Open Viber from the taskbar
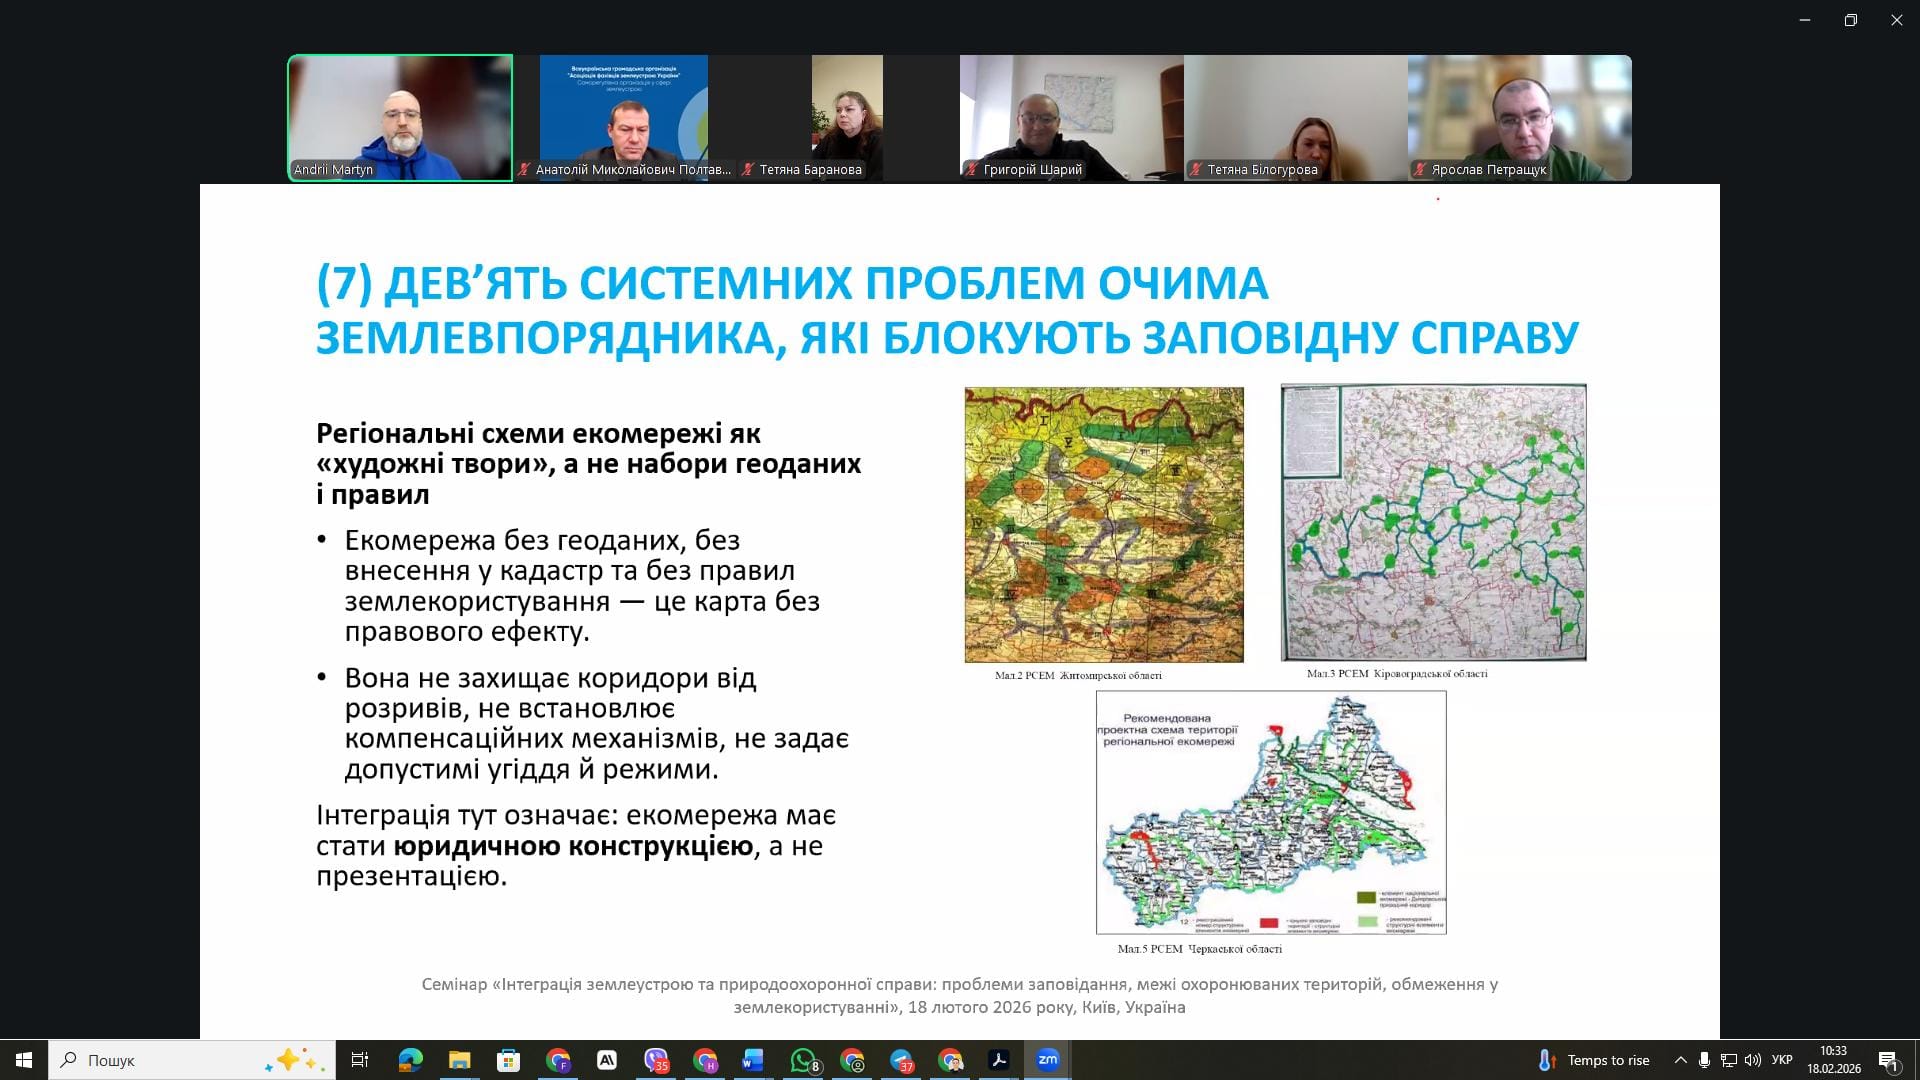 (x=656, y=1060)
